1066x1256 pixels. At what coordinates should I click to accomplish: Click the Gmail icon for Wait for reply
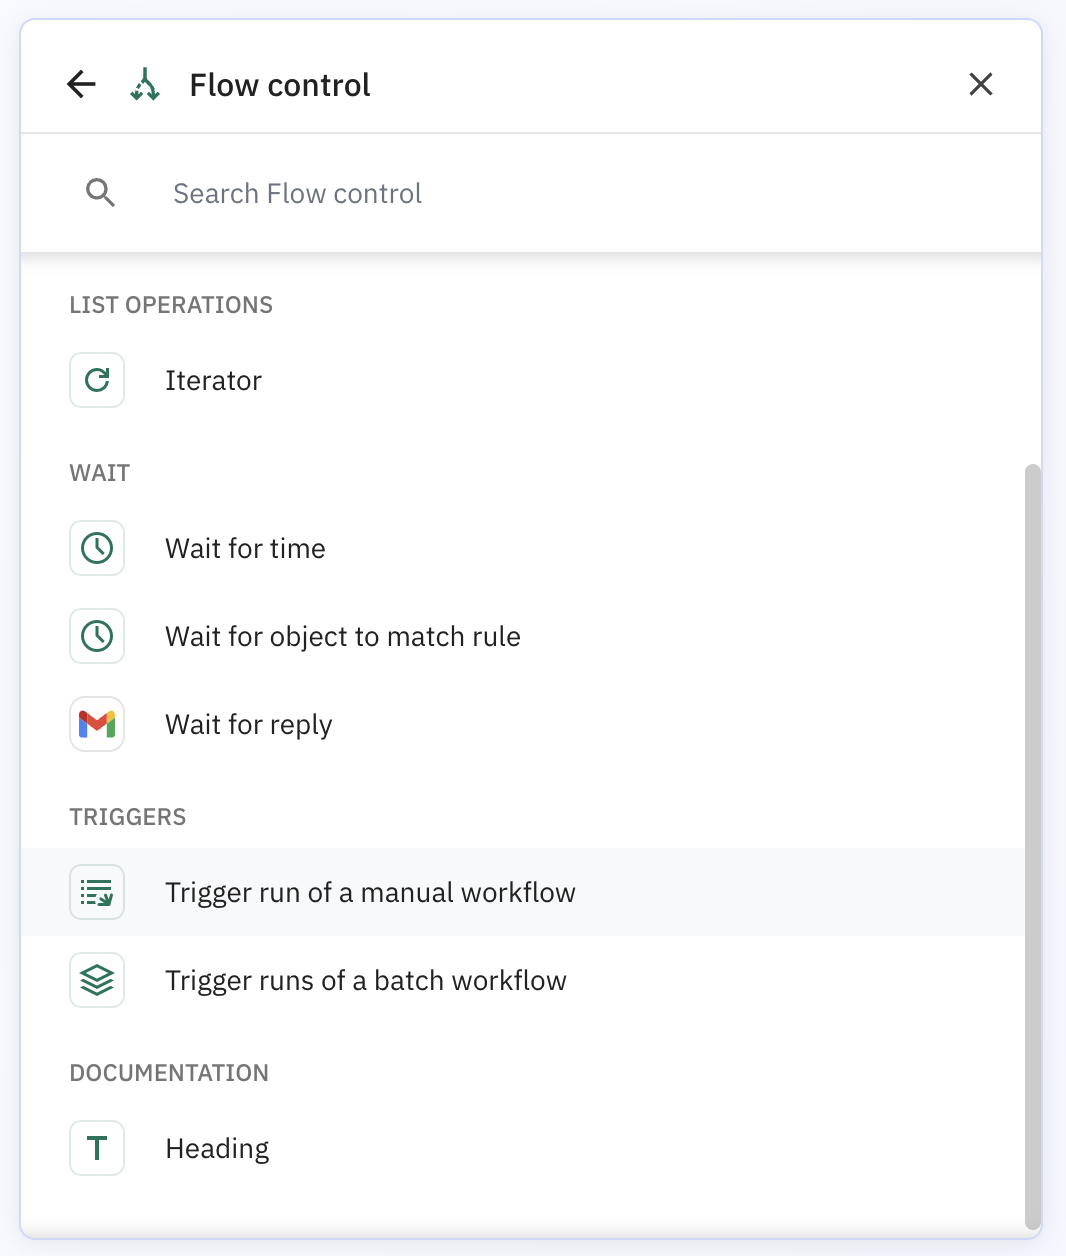point(97,724)
